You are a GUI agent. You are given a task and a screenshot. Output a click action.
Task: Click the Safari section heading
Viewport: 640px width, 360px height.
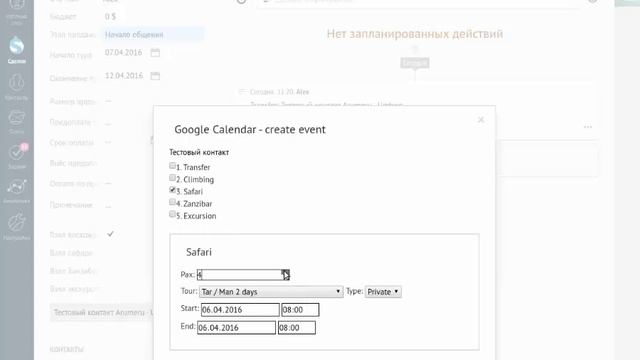[x=199, y=252]
